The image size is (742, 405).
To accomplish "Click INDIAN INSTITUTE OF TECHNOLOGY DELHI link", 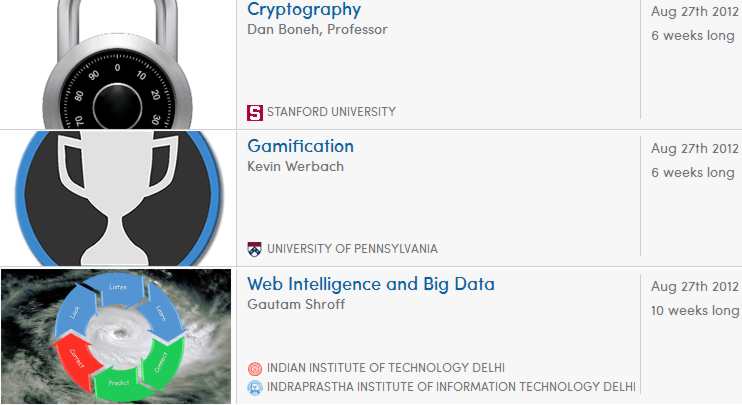I will coord(386,368).
